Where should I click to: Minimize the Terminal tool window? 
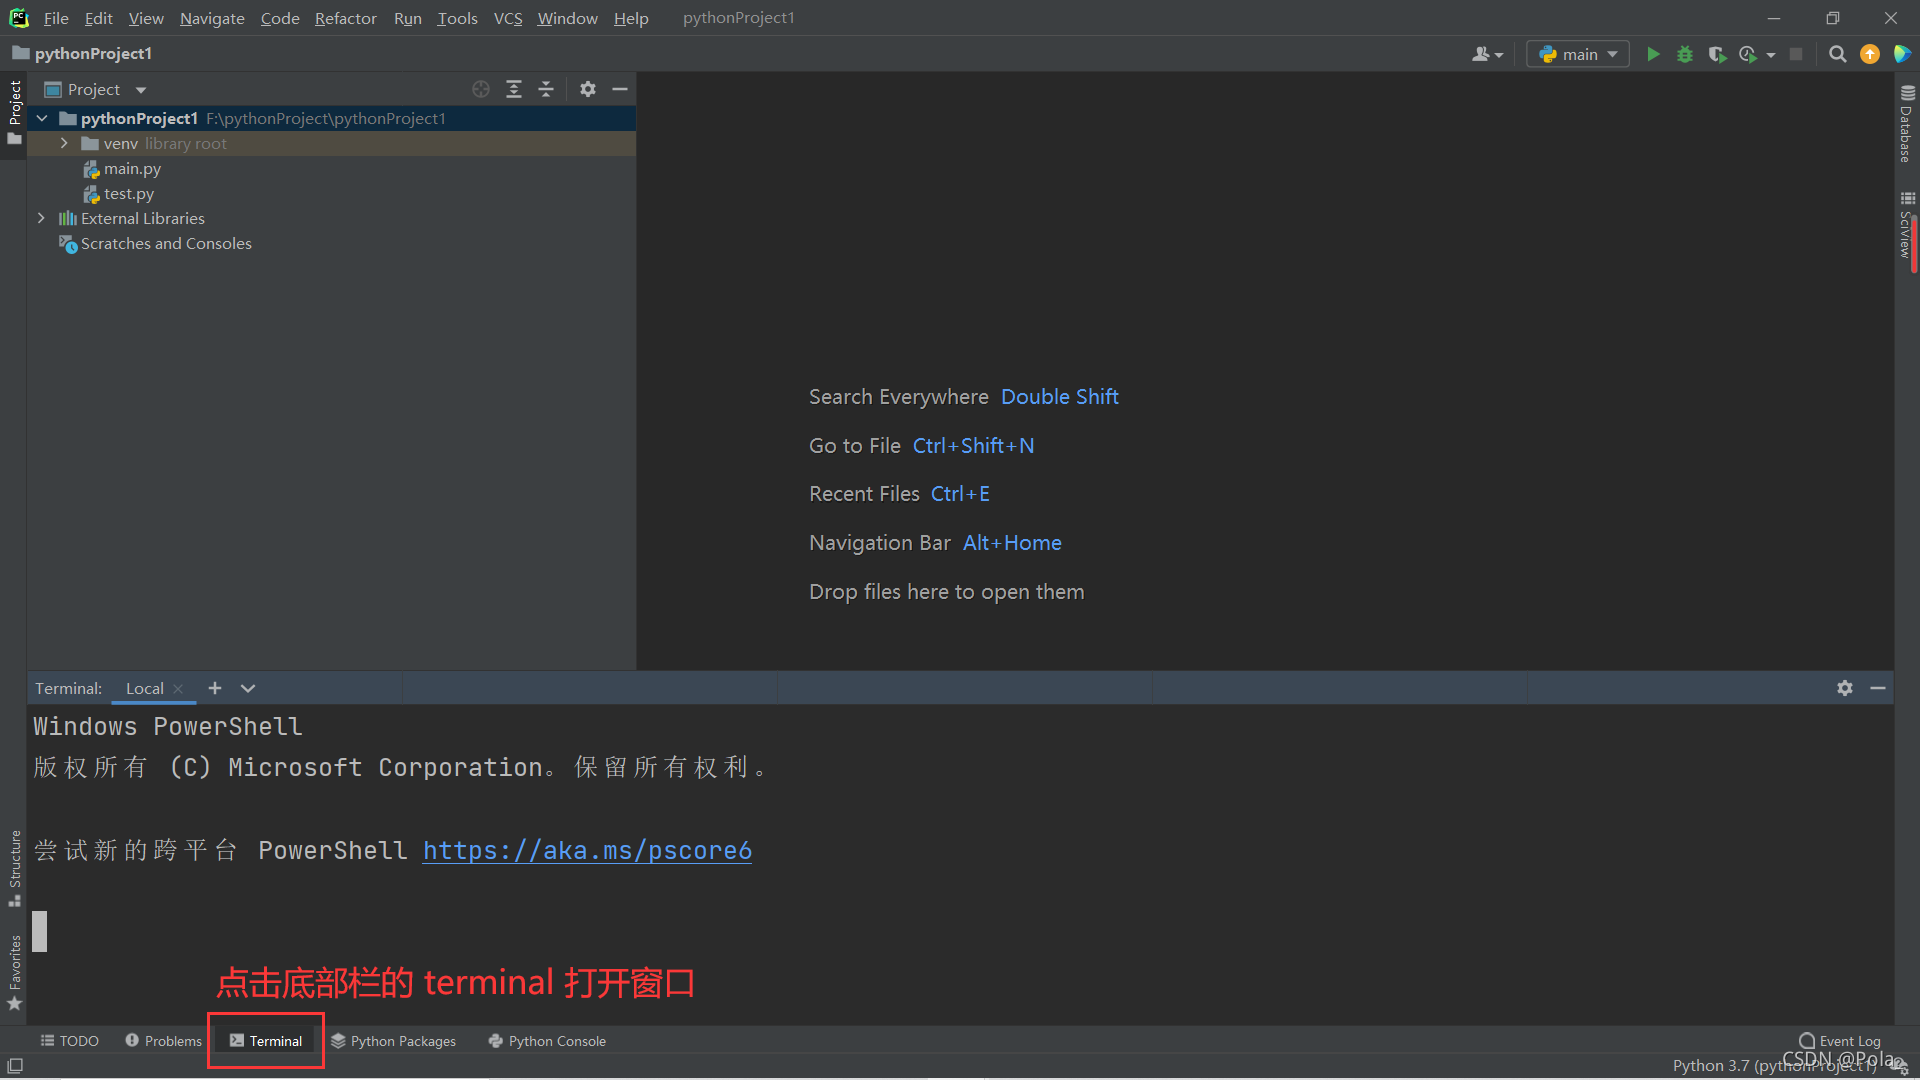pyautogui.click(x=1878, y=688)
